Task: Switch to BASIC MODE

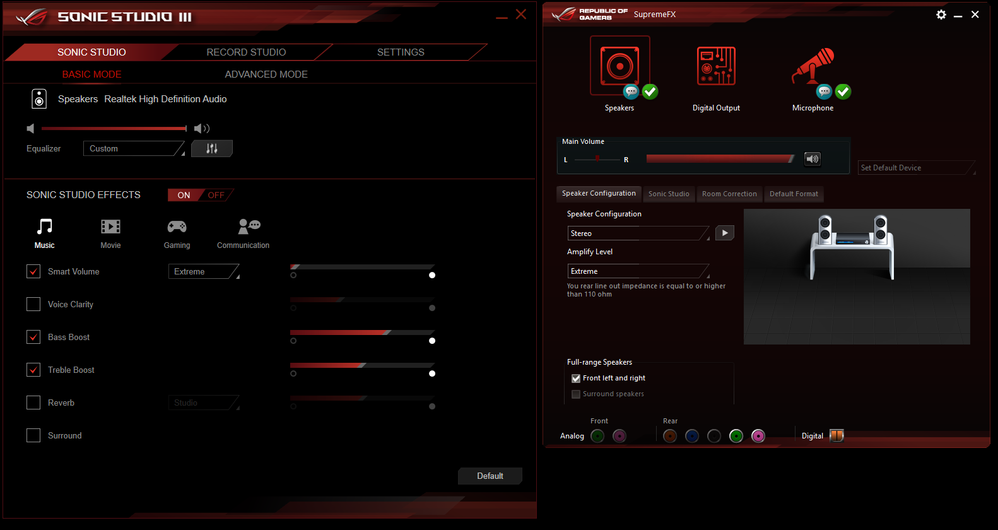Action: (92, 74)
